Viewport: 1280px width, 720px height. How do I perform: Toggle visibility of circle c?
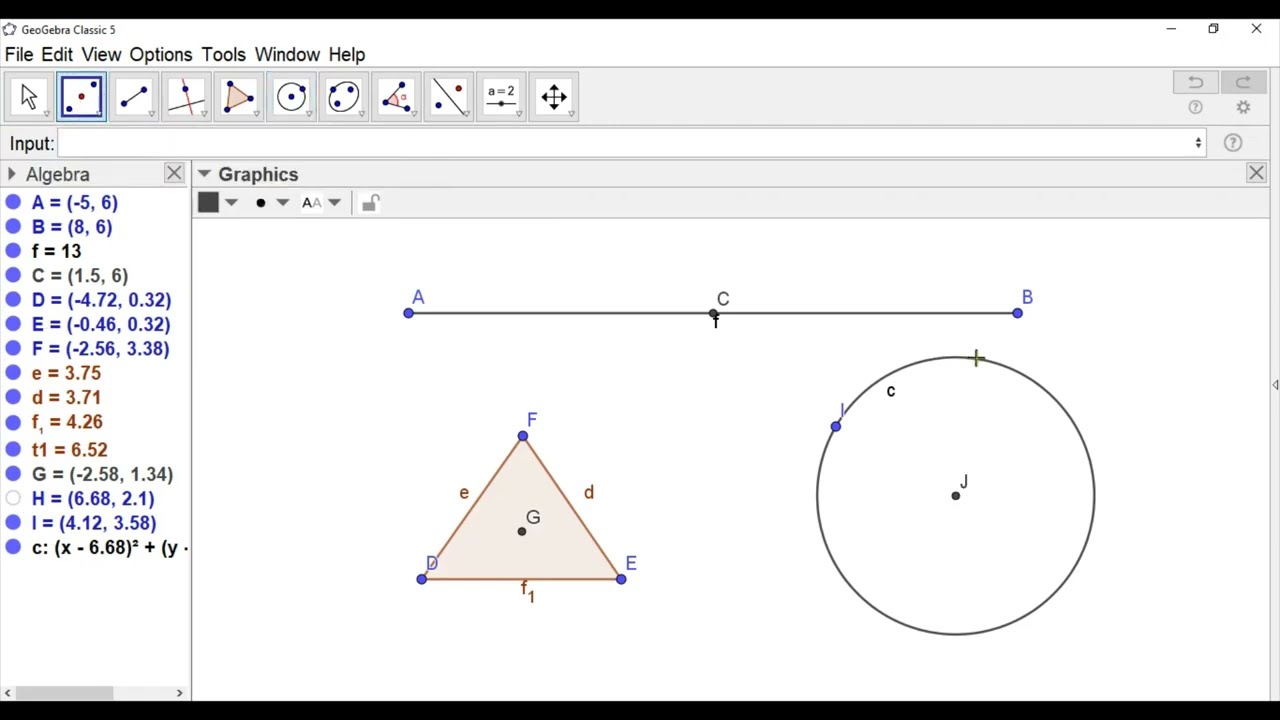13,547
